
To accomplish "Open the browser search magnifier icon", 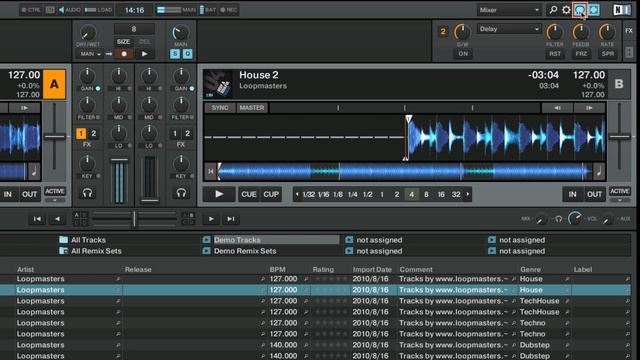I will point(553,9).
